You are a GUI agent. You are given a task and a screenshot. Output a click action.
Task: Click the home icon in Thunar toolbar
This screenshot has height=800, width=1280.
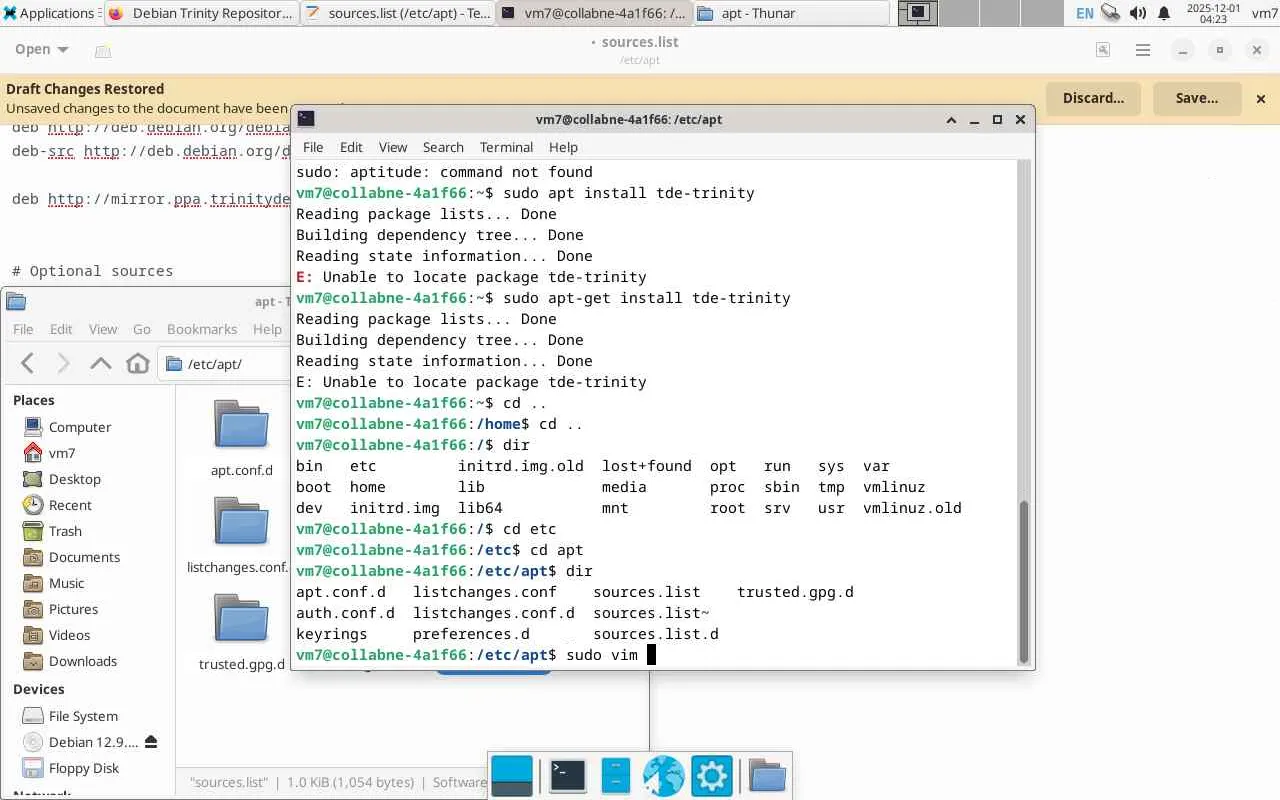coord(138,363)
